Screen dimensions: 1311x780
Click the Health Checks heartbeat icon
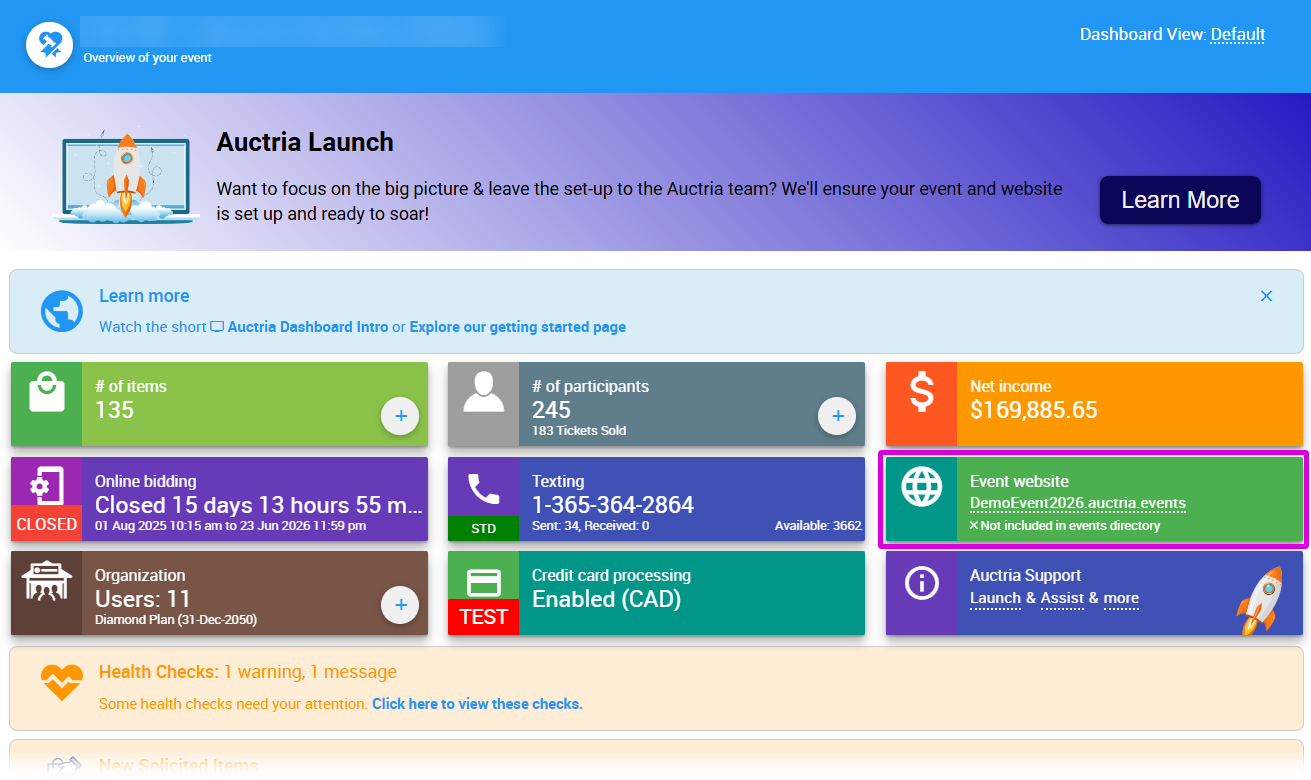62,683
